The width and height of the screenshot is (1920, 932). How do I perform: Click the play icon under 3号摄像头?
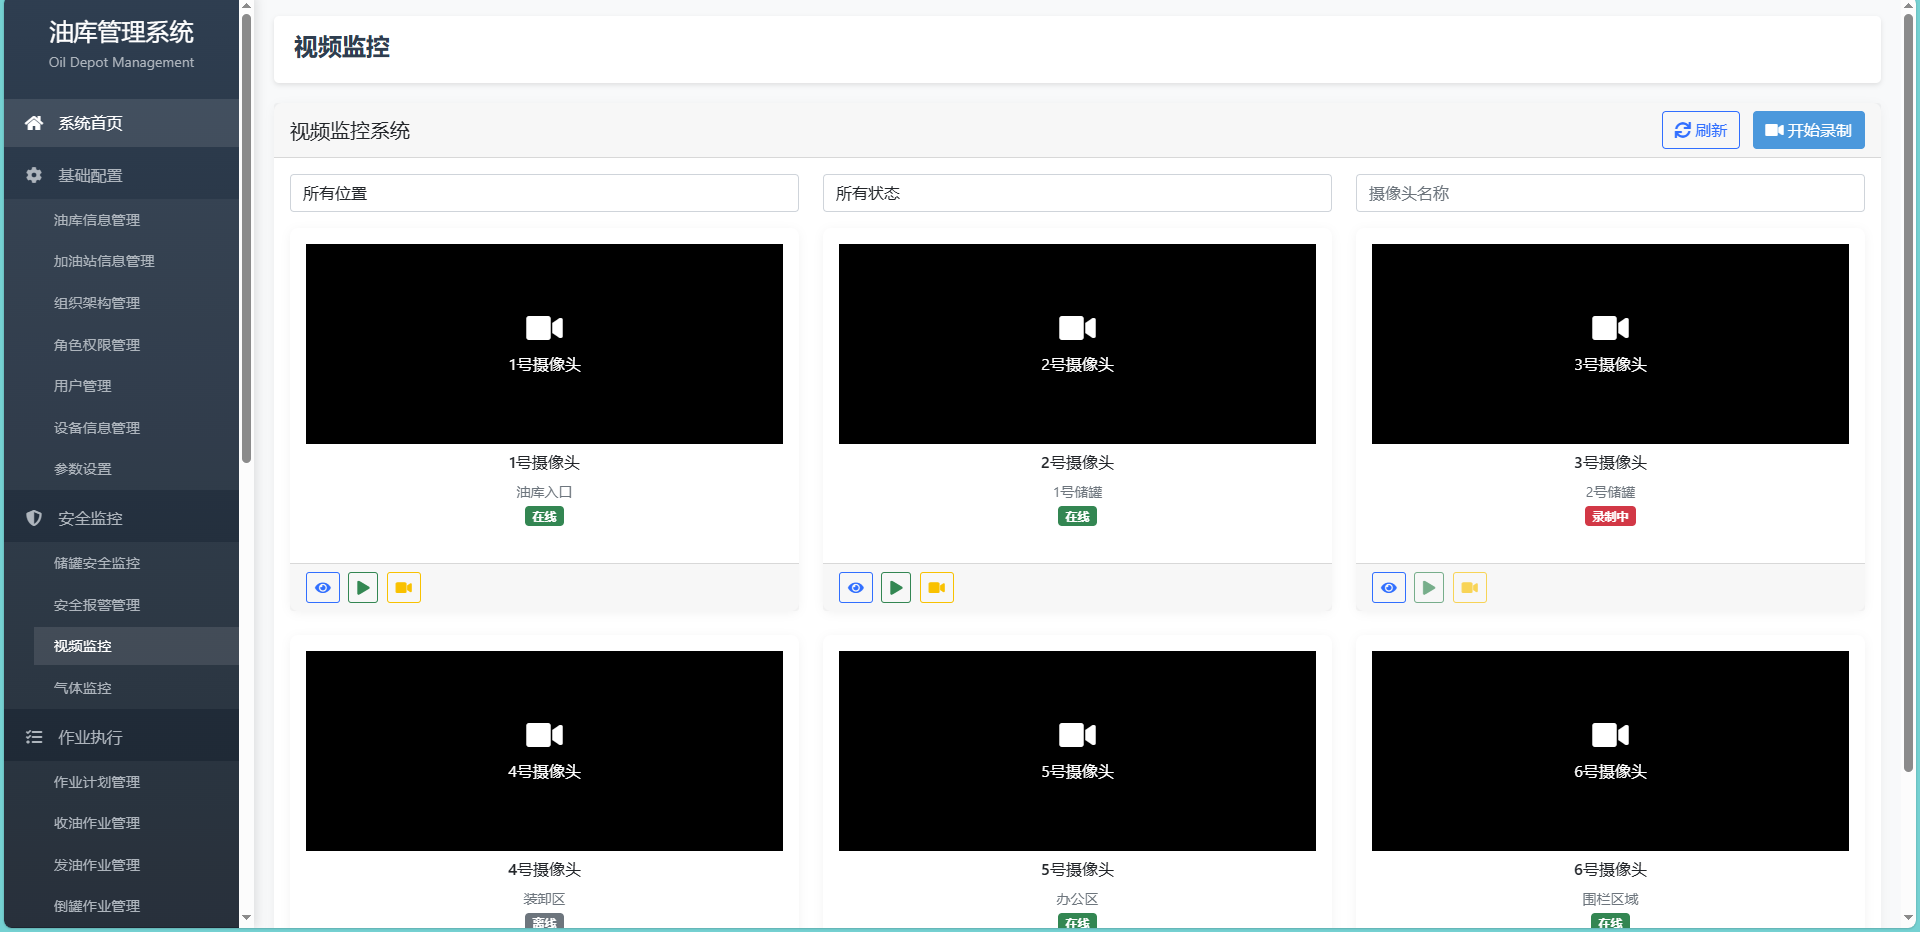pos(1429,588)
